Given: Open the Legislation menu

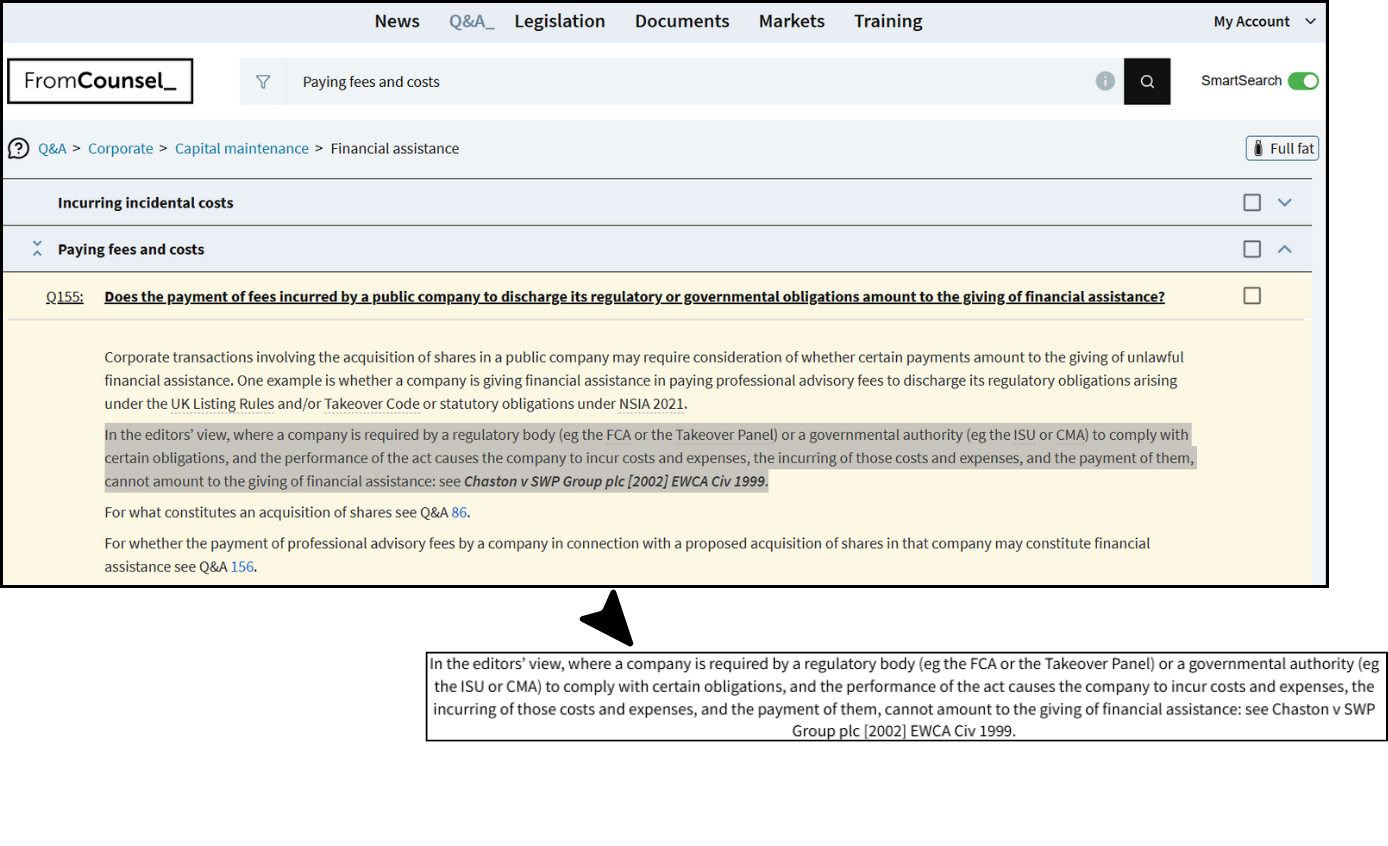Looking at the screenshot, I should pos(559,21).
